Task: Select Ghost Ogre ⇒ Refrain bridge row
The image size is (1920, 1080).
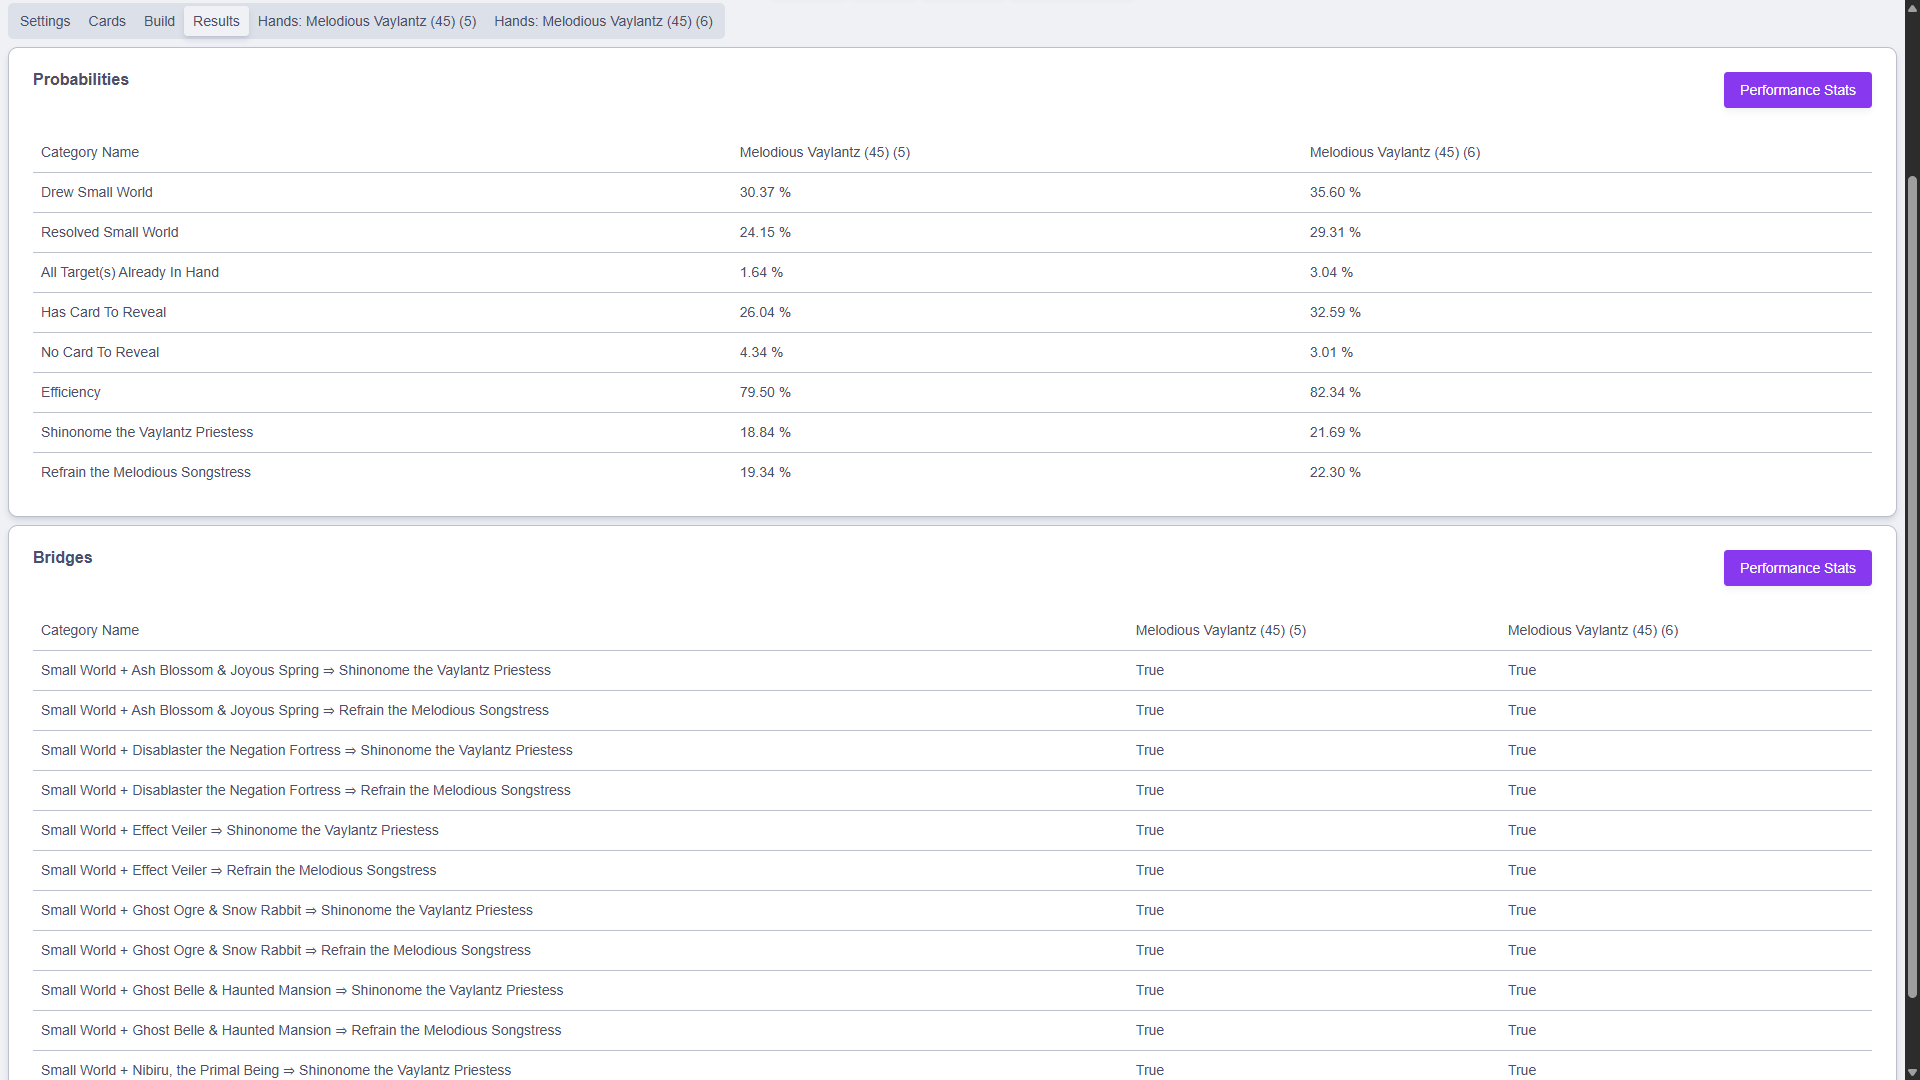Action: [952, 950]
